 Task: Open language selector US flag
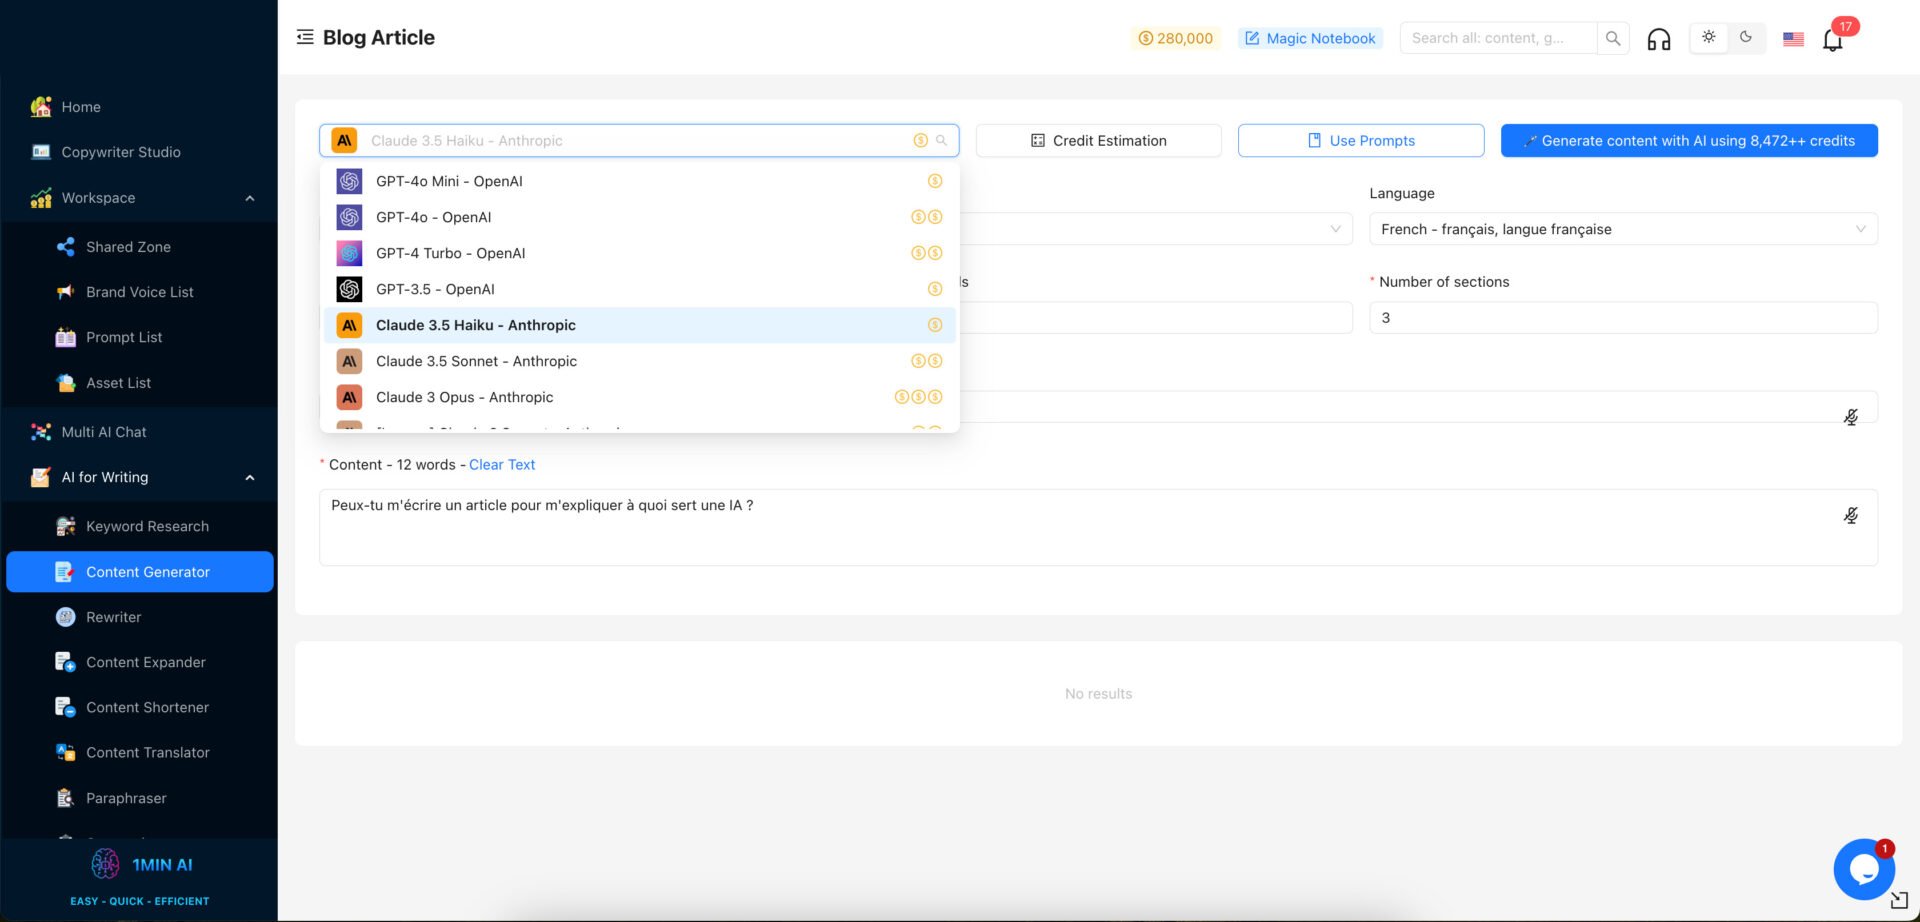[1793, 39]
